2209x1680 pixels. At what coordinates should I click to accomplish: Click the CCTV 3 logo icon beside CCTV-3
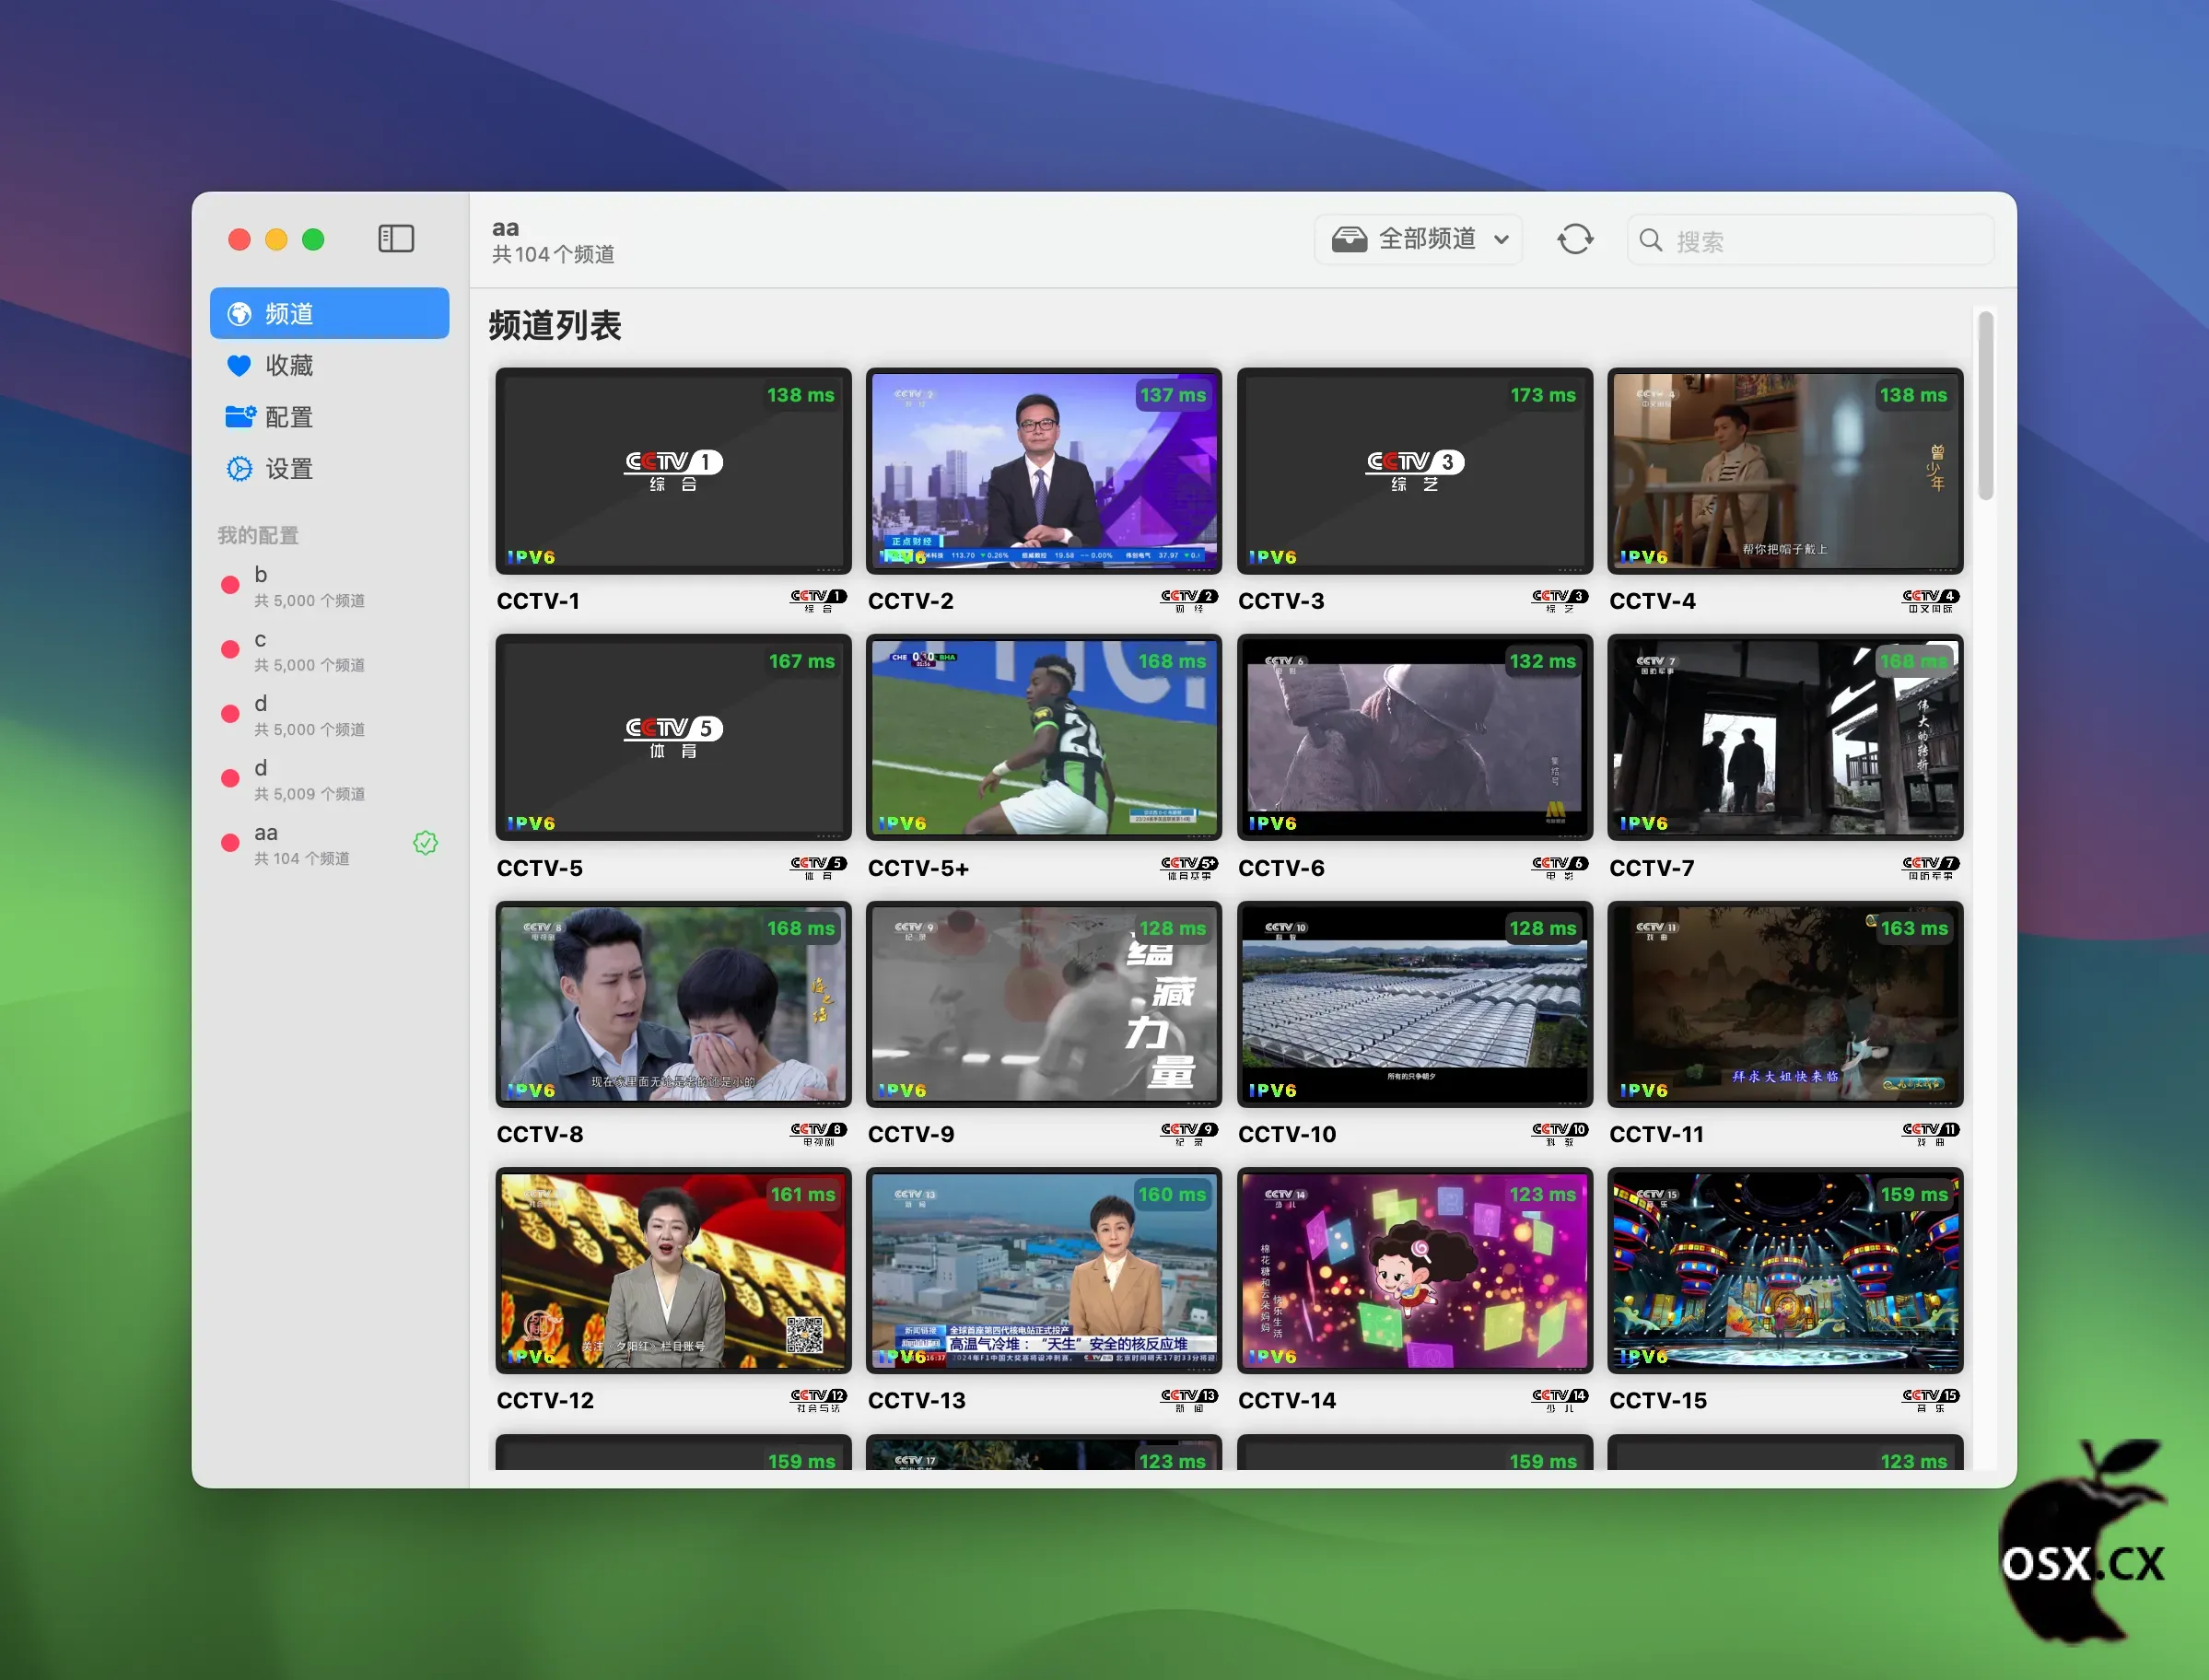tap(1560, 601)
